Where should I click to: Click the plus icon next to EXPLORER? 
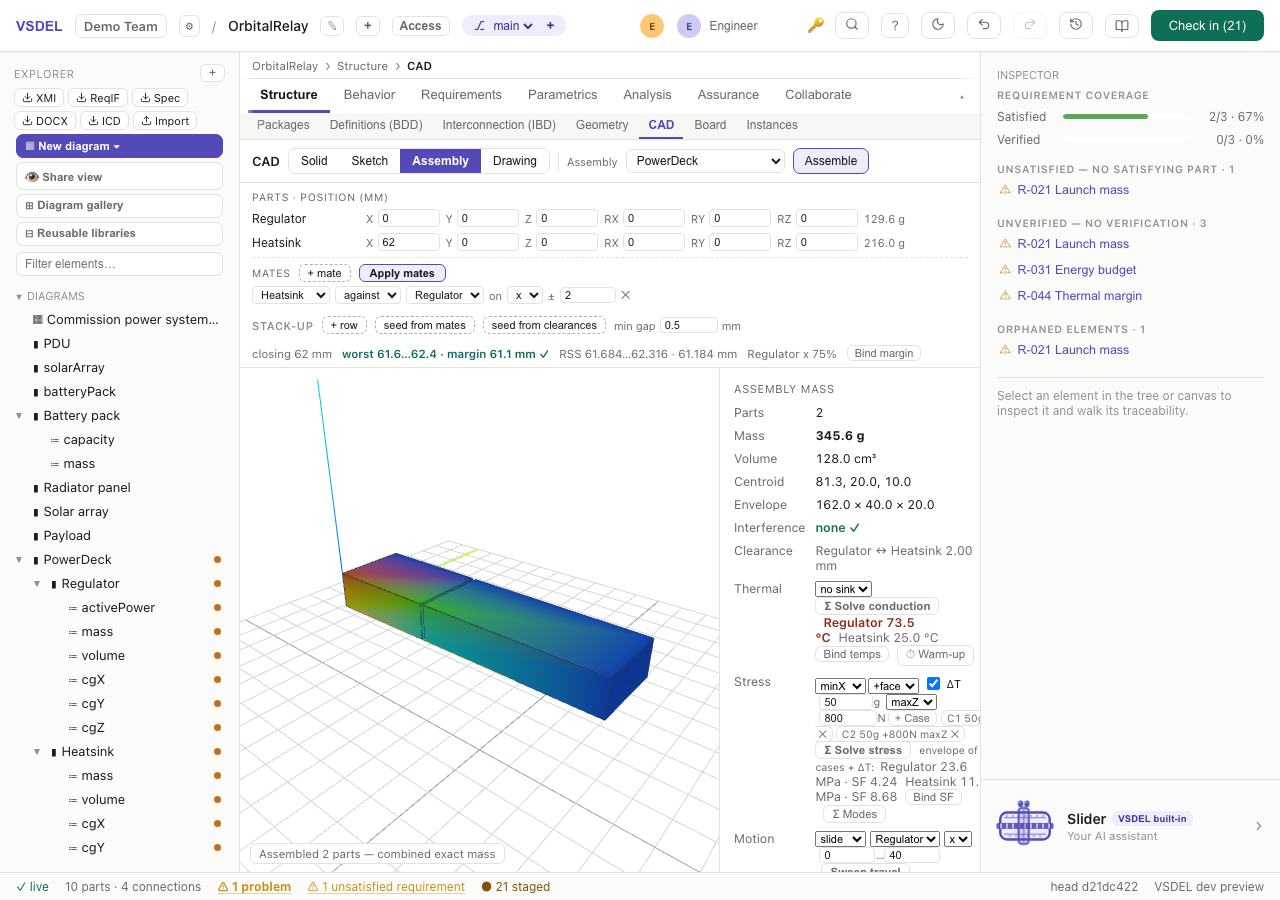212,73
